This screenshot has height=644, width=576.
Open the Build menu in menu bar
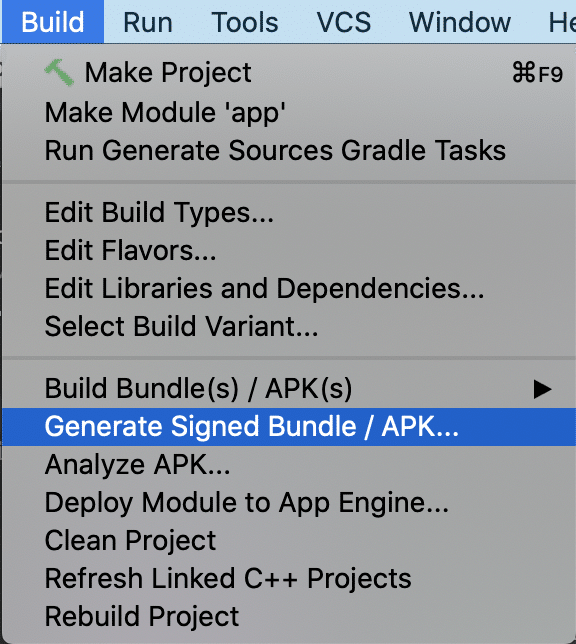pyautogui.click(x=53, y=22)
